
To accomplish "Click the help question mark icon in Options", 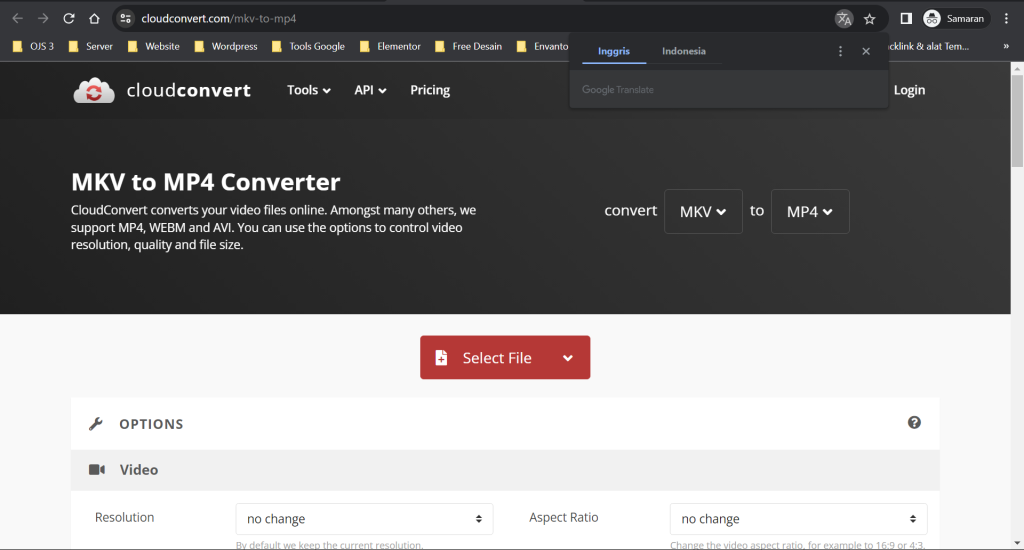I will pyautogui.click(x=914, y=423).
